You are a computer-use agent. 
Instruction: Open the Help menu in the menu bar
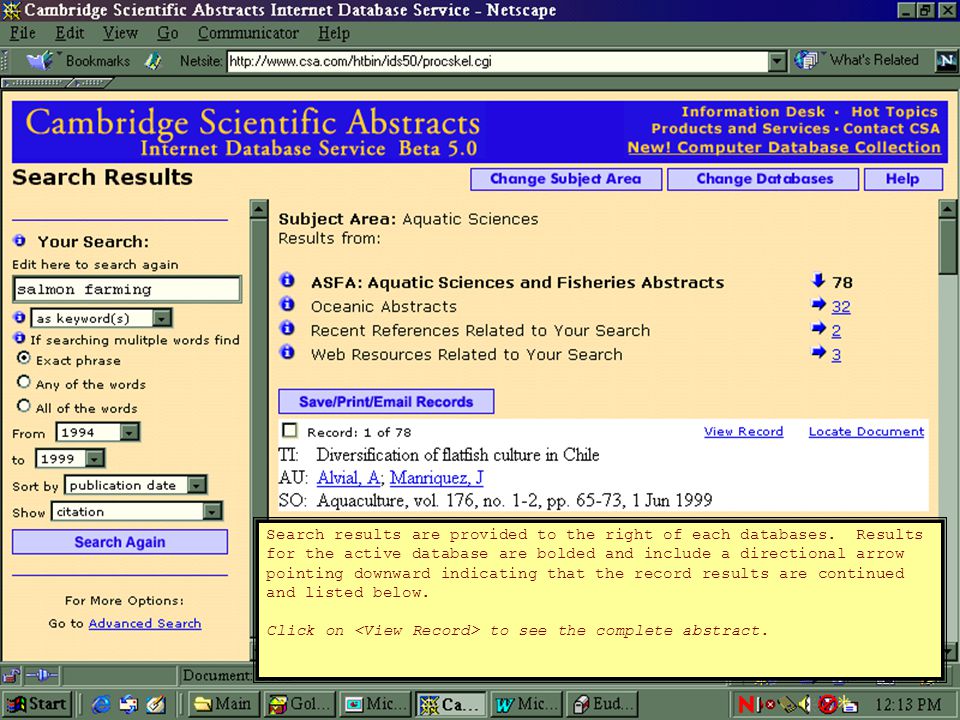tap(334, 33)
